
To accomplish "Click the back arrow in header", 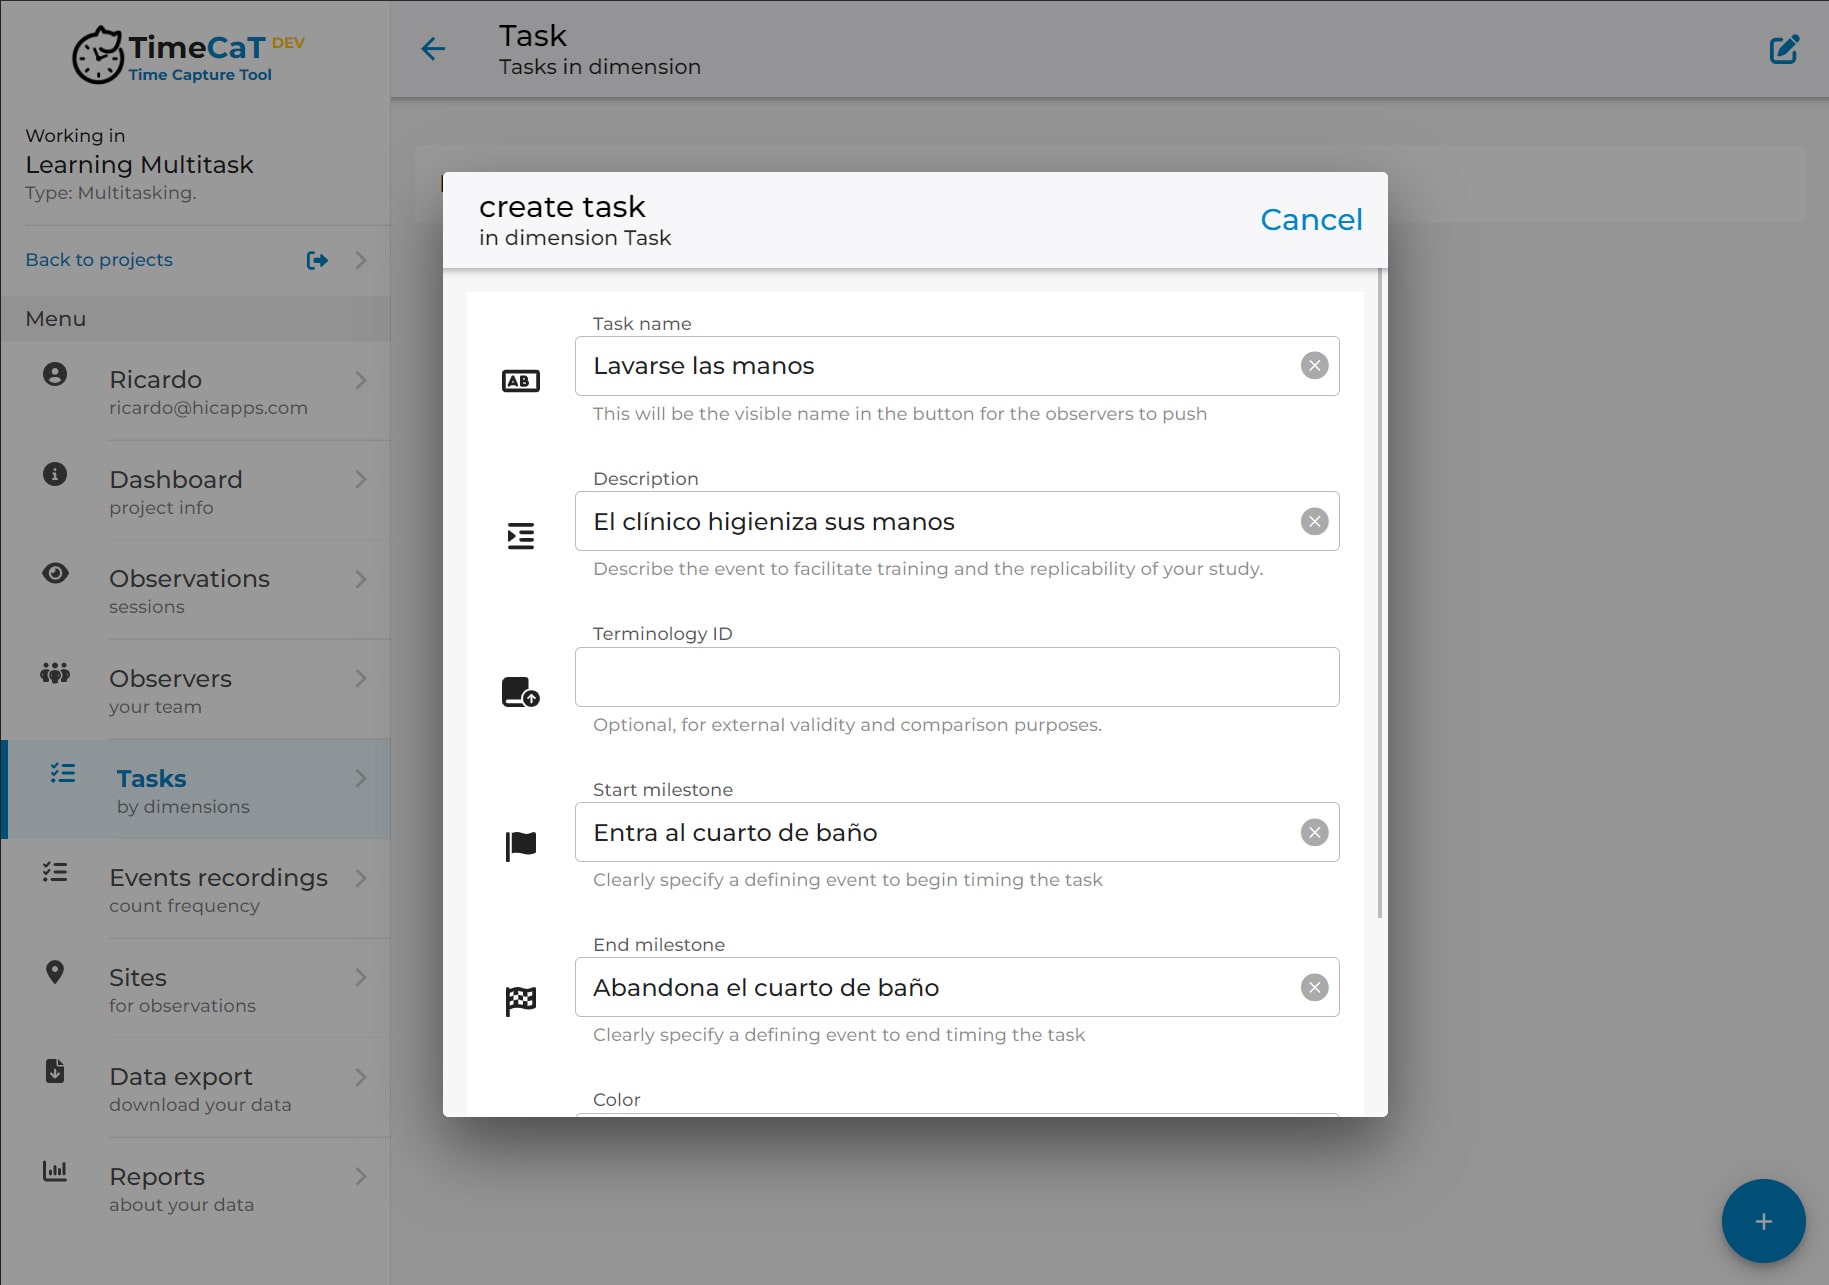I will [x=433, y=49].
